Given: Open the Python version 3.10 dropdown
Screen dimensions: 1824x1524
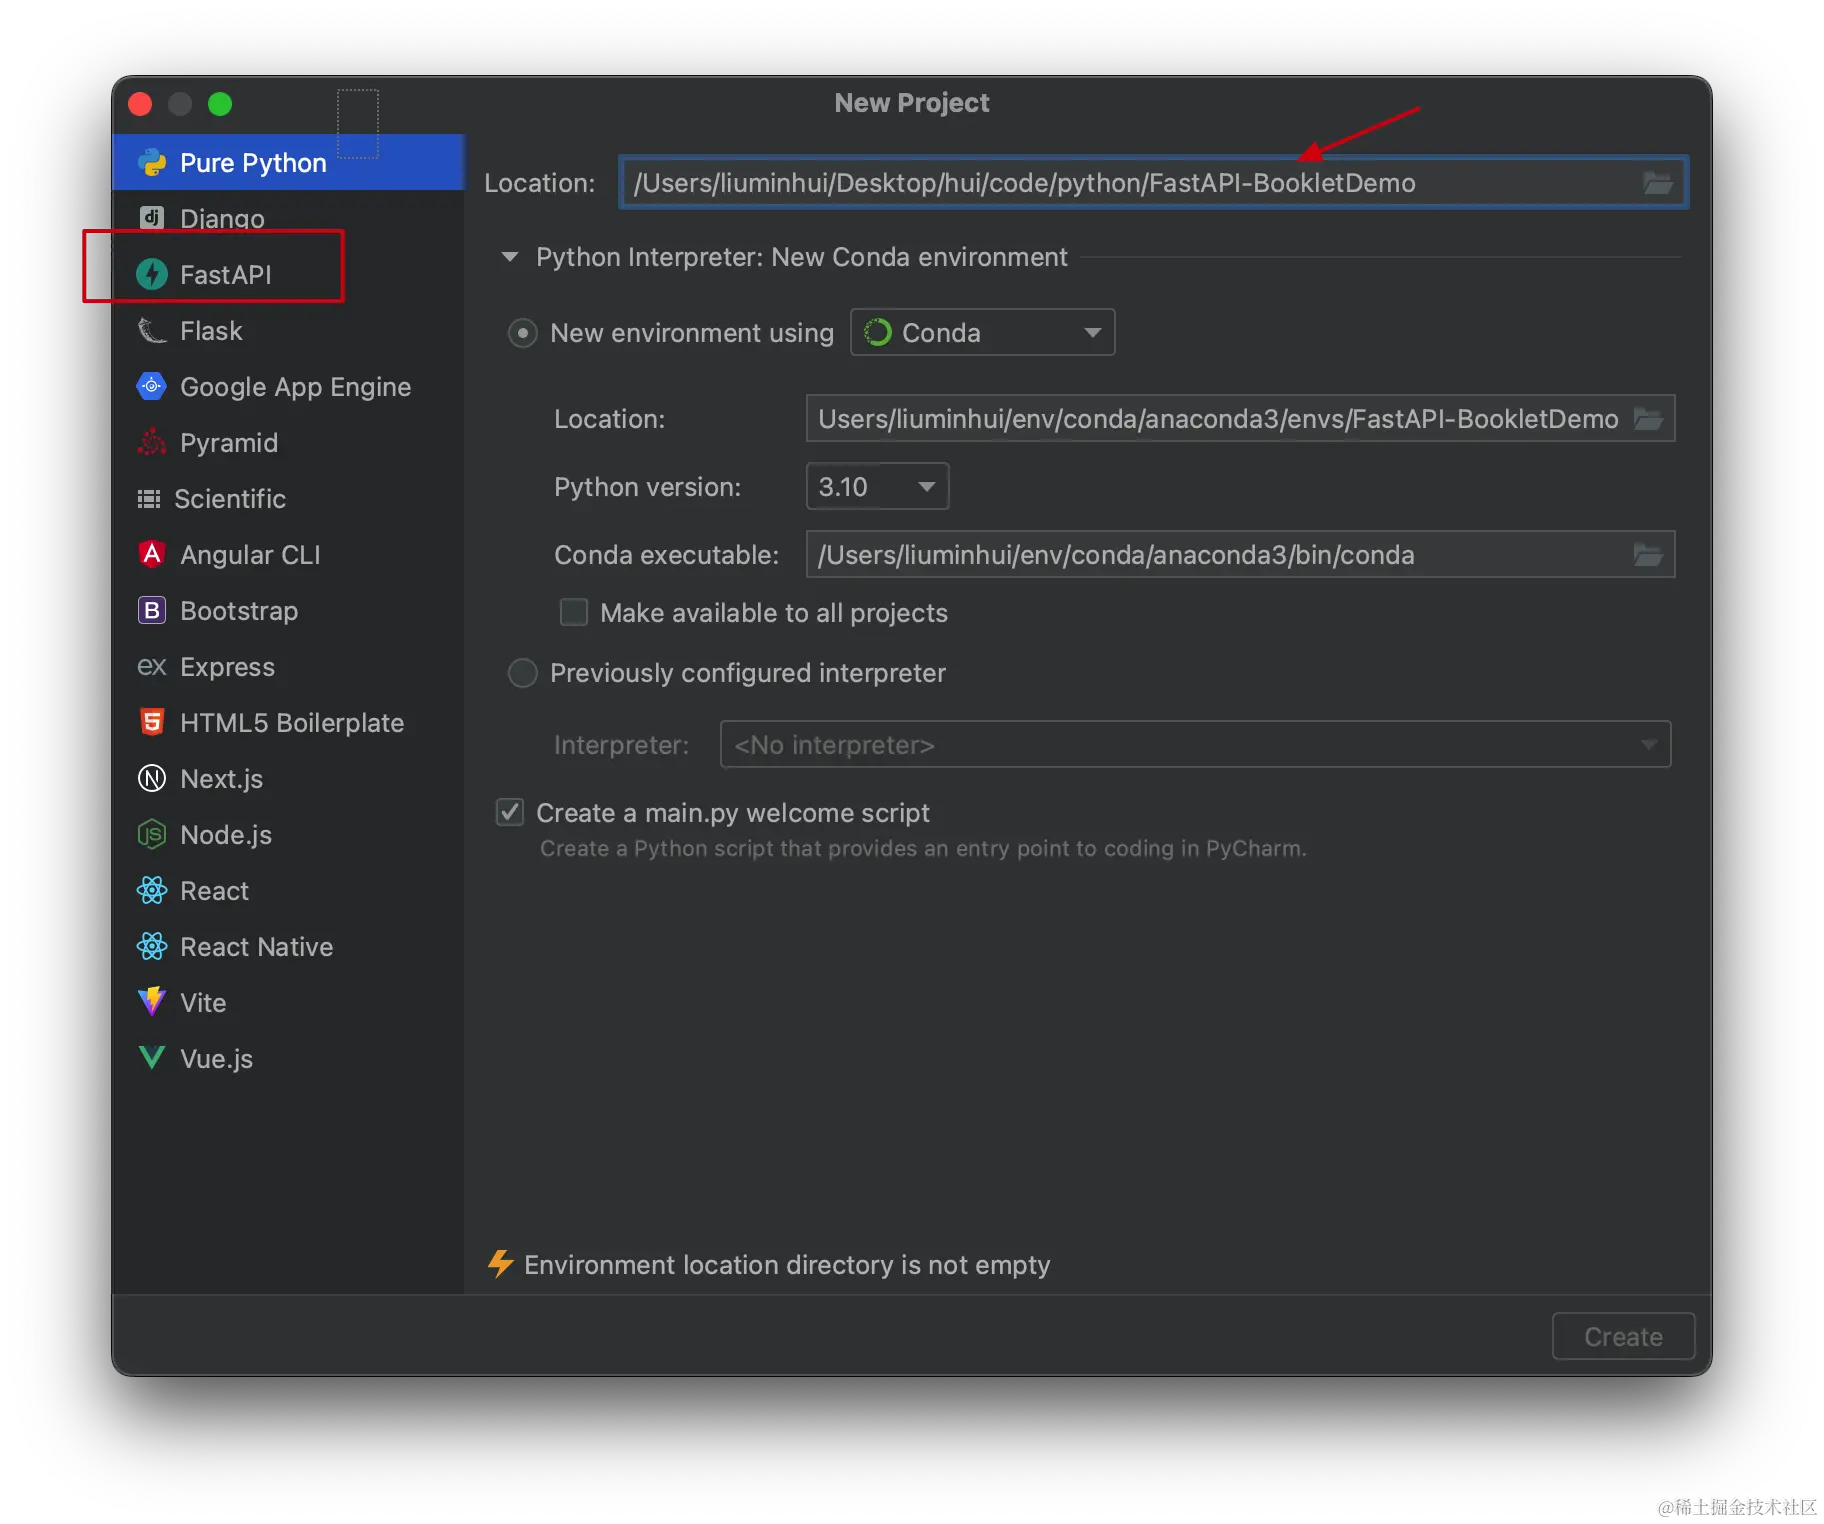Looking at the screenshot, I should pyautogui.click(x=877, y=486).
